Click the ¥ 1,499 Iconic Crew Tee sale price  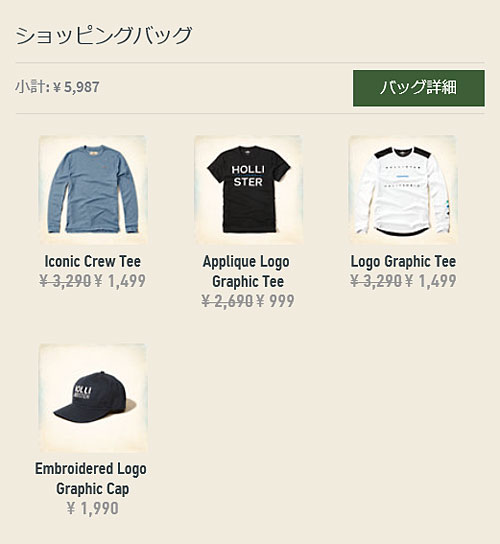coord(120,281)
